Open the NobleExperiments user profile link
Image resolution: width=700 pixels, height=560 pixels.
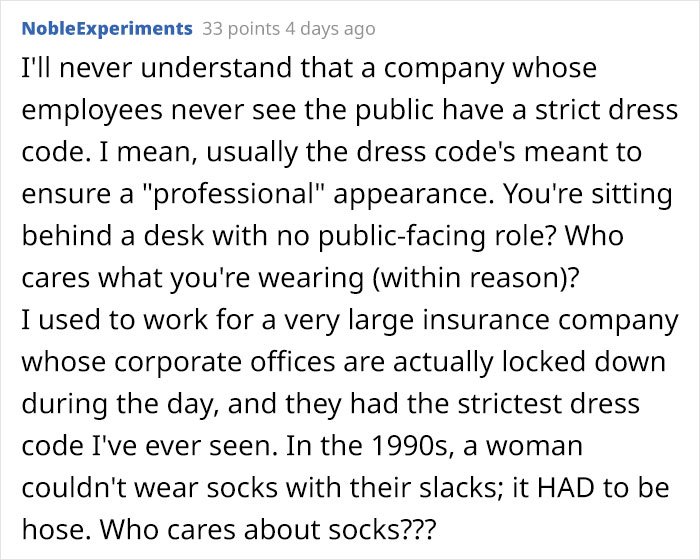click(x=107, y=29)
